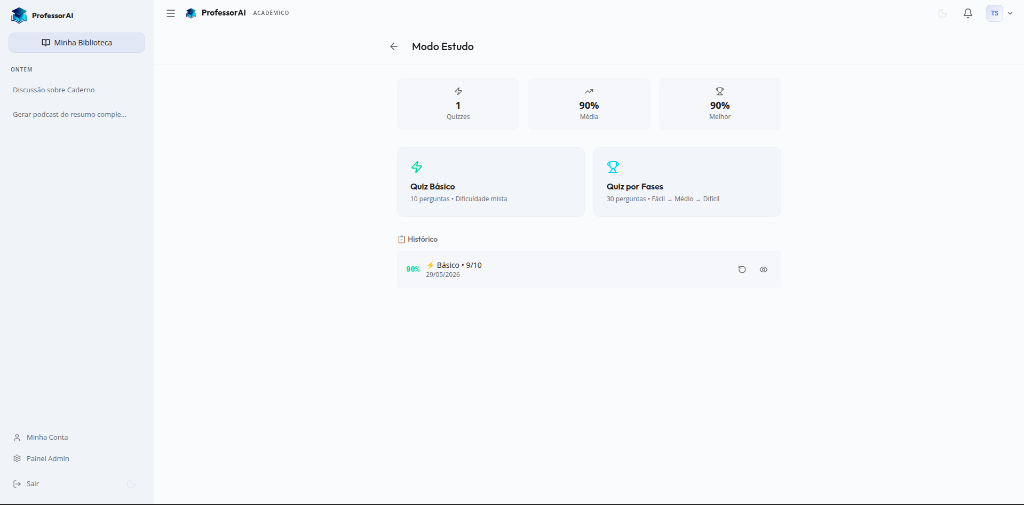
Task: Open the TS user avatar menu
Action: click(x=994, y=13)
